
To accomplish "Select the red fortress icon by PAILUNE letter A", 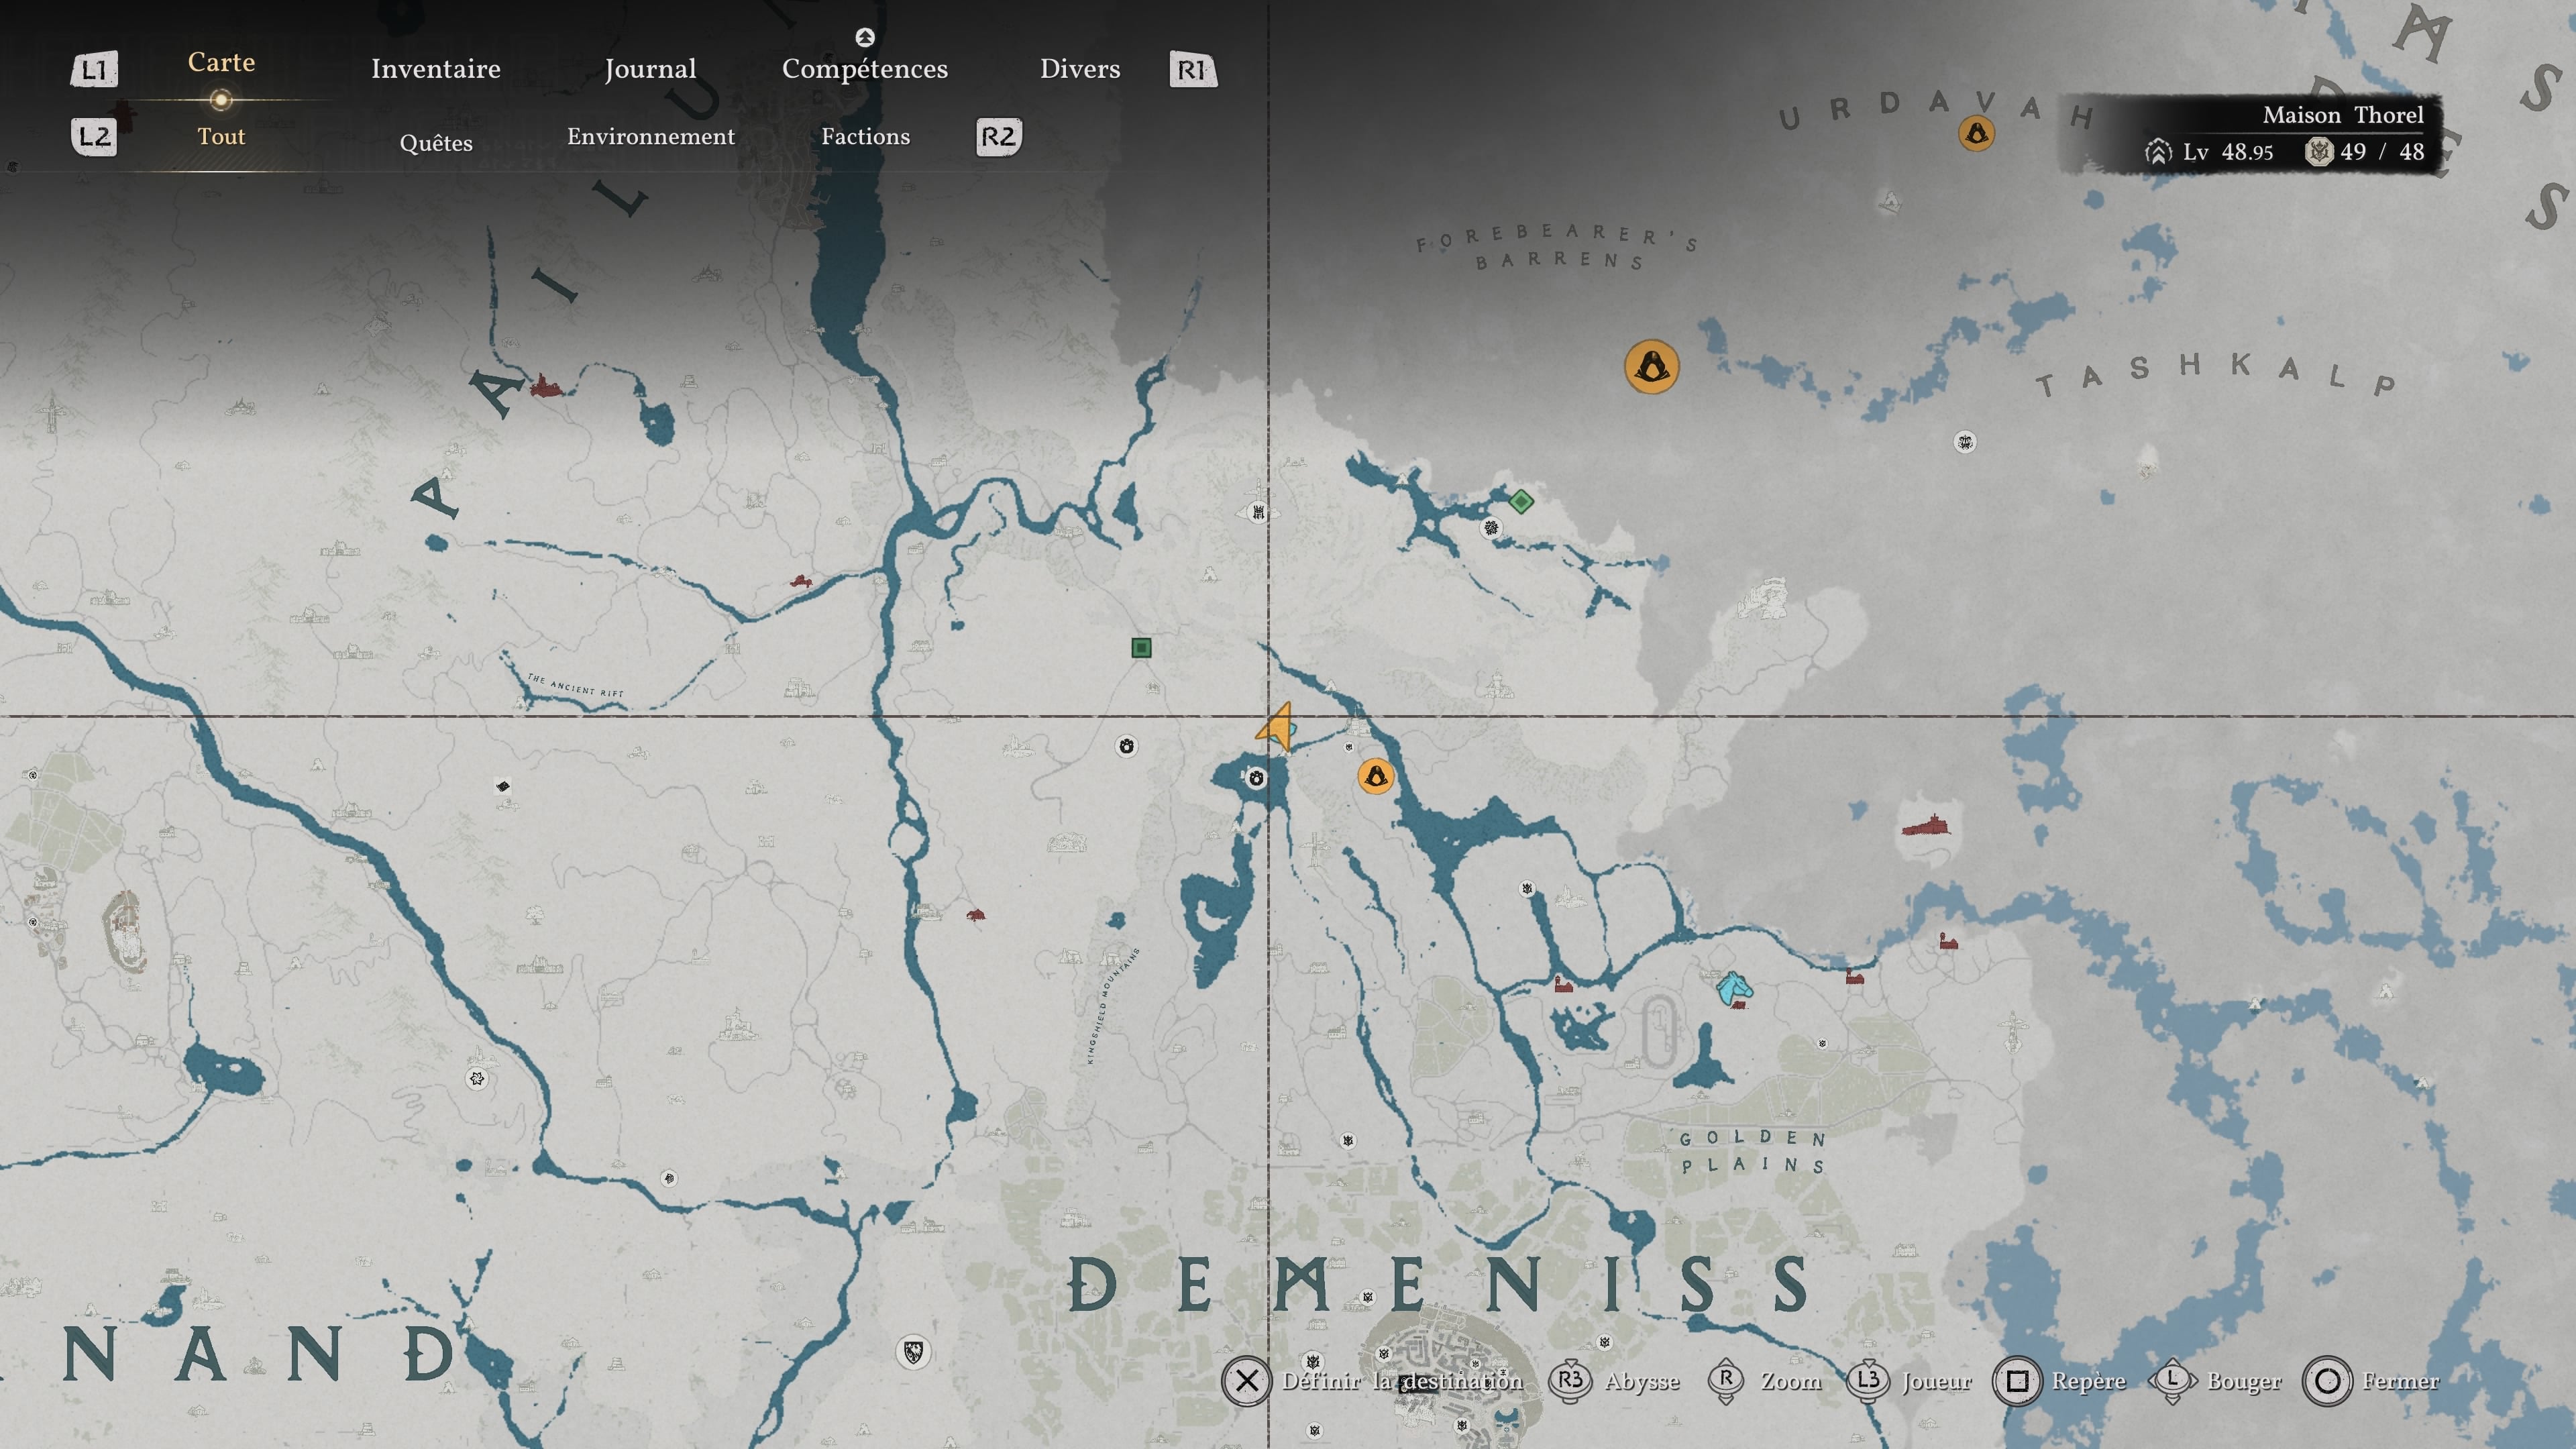I will pyautogui.click(x=544, y=386).
